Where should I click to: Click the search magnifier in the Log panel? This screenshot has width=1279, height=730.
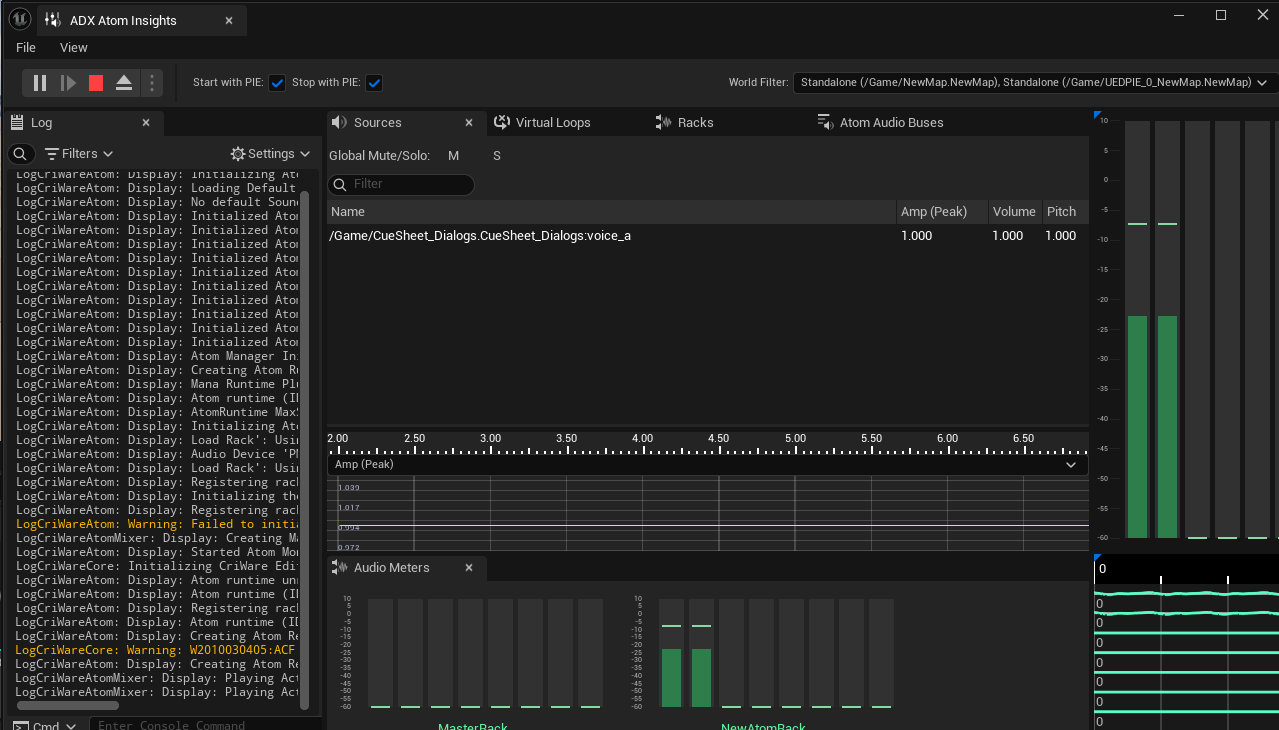coord(20,154)
